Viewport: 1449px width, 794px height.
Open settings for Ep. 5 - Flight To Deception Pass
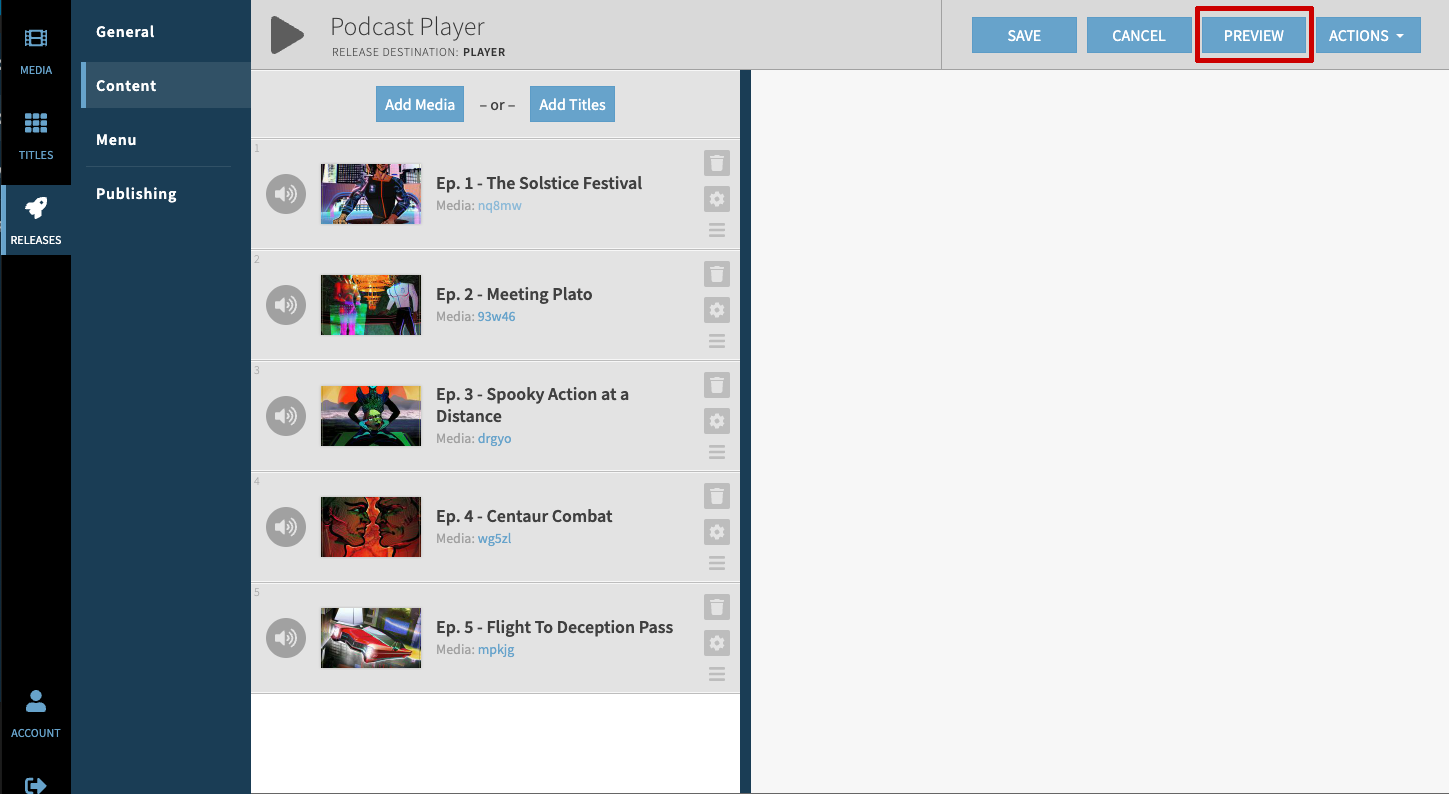(716, 643)
